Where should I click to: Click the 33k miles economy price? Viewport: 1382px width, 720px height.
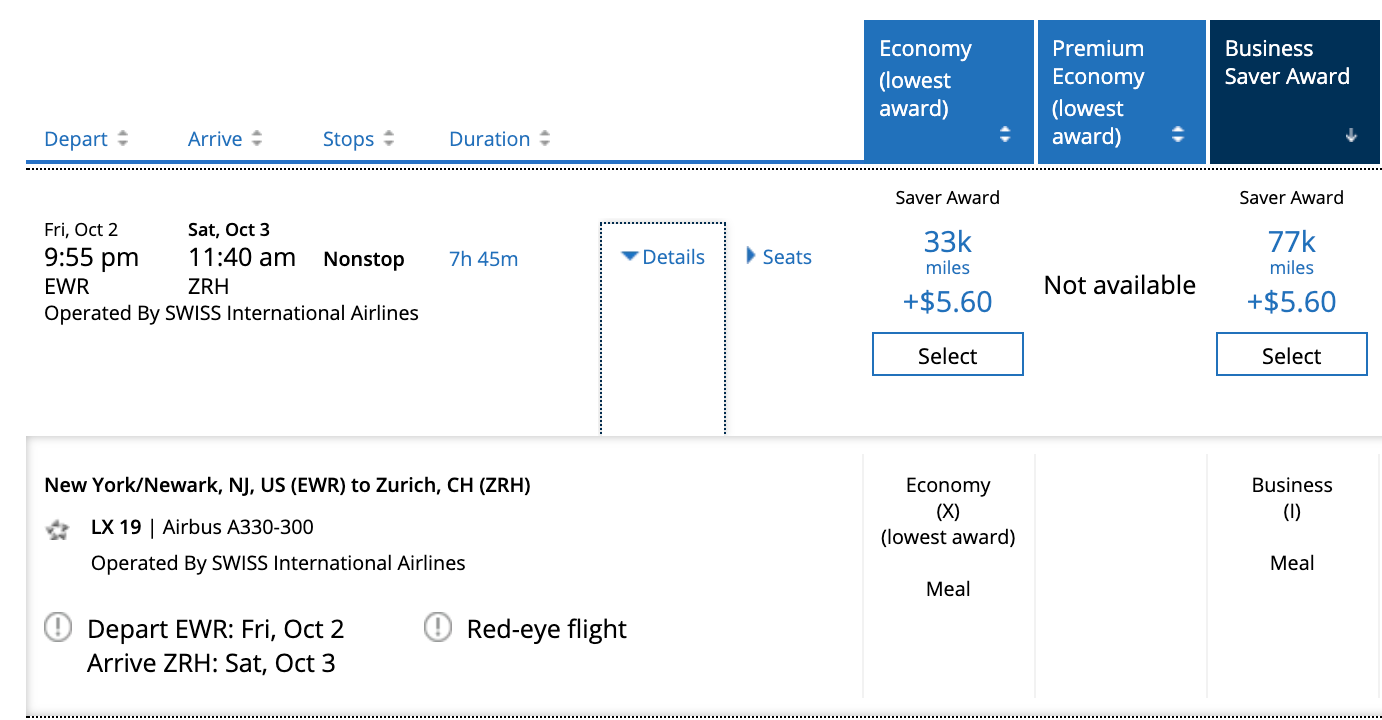[947, 242]
